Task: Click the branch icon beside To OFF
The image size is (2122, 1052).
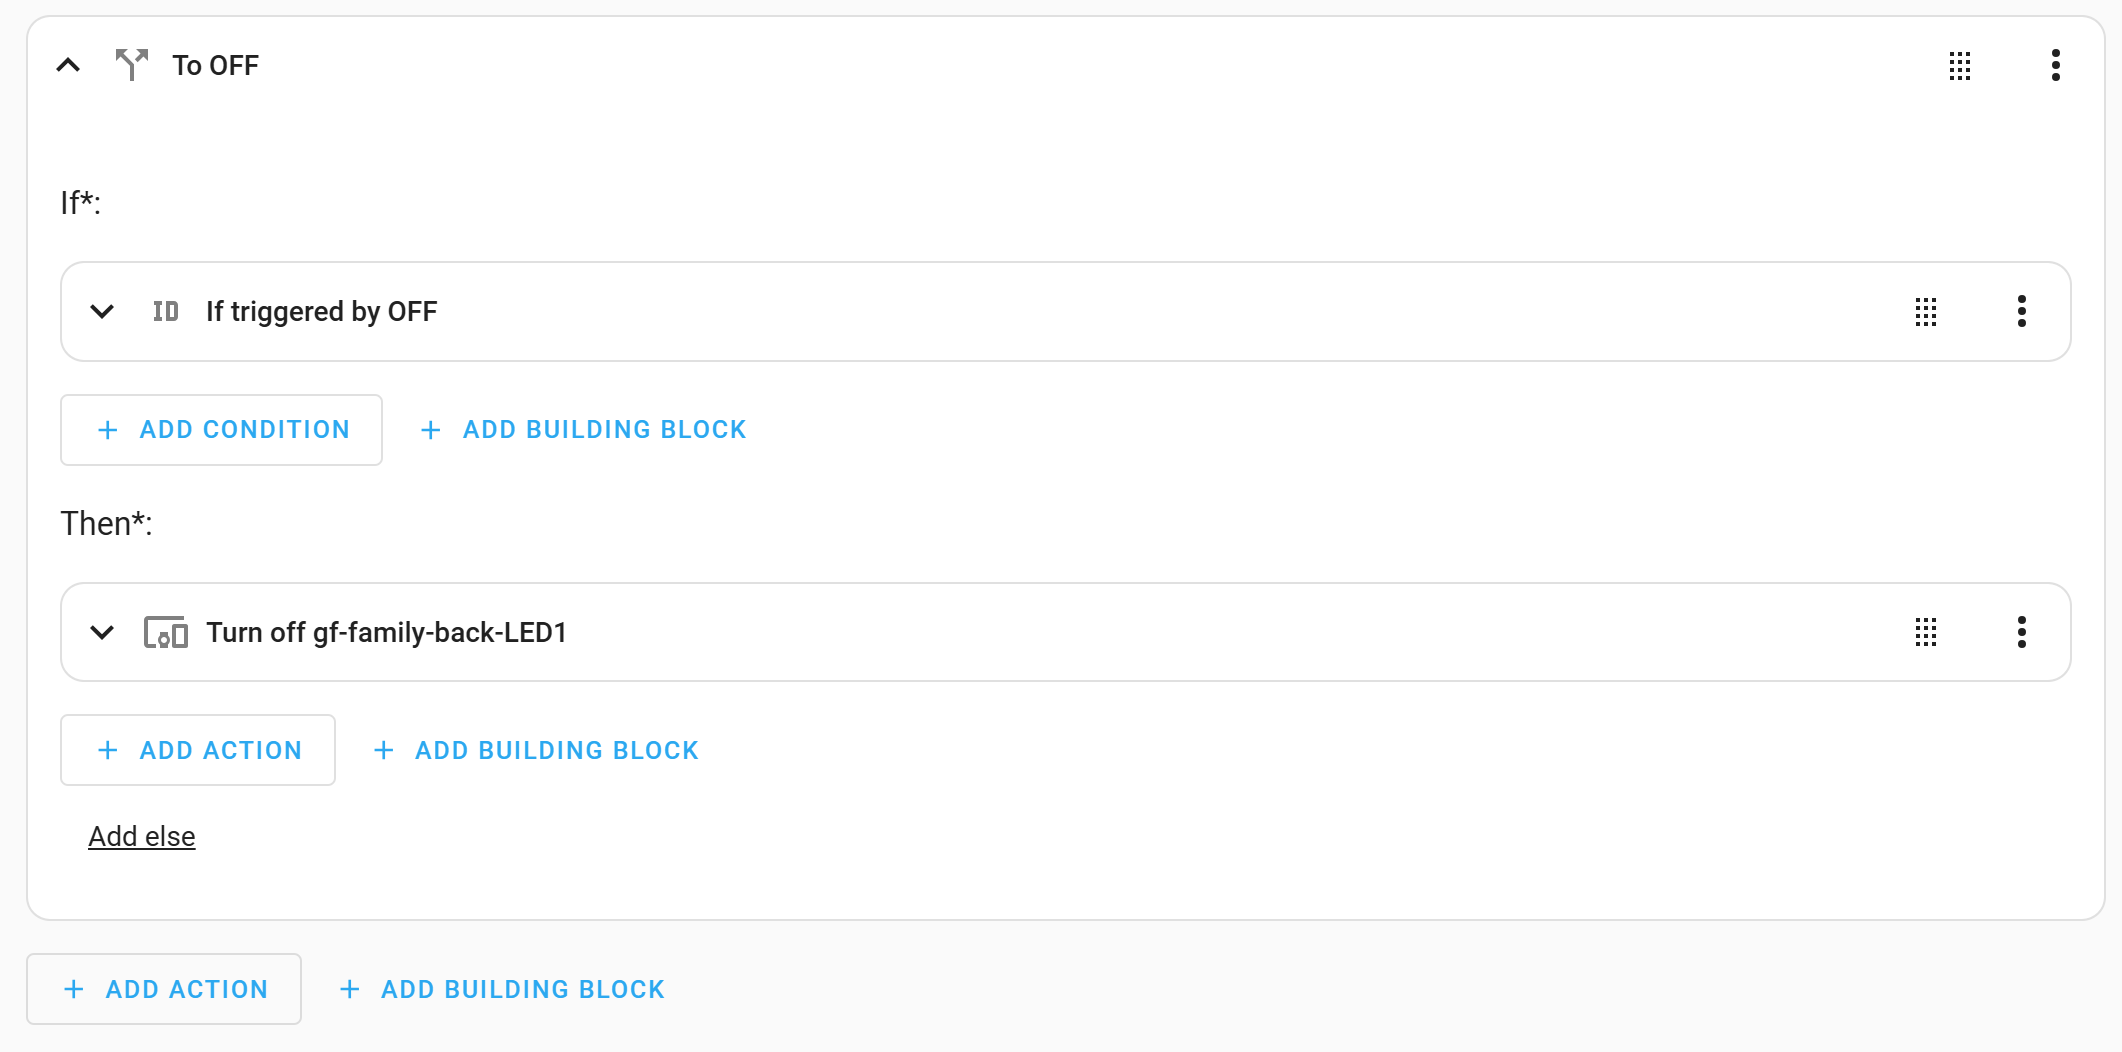Action: tap(131, 65)
